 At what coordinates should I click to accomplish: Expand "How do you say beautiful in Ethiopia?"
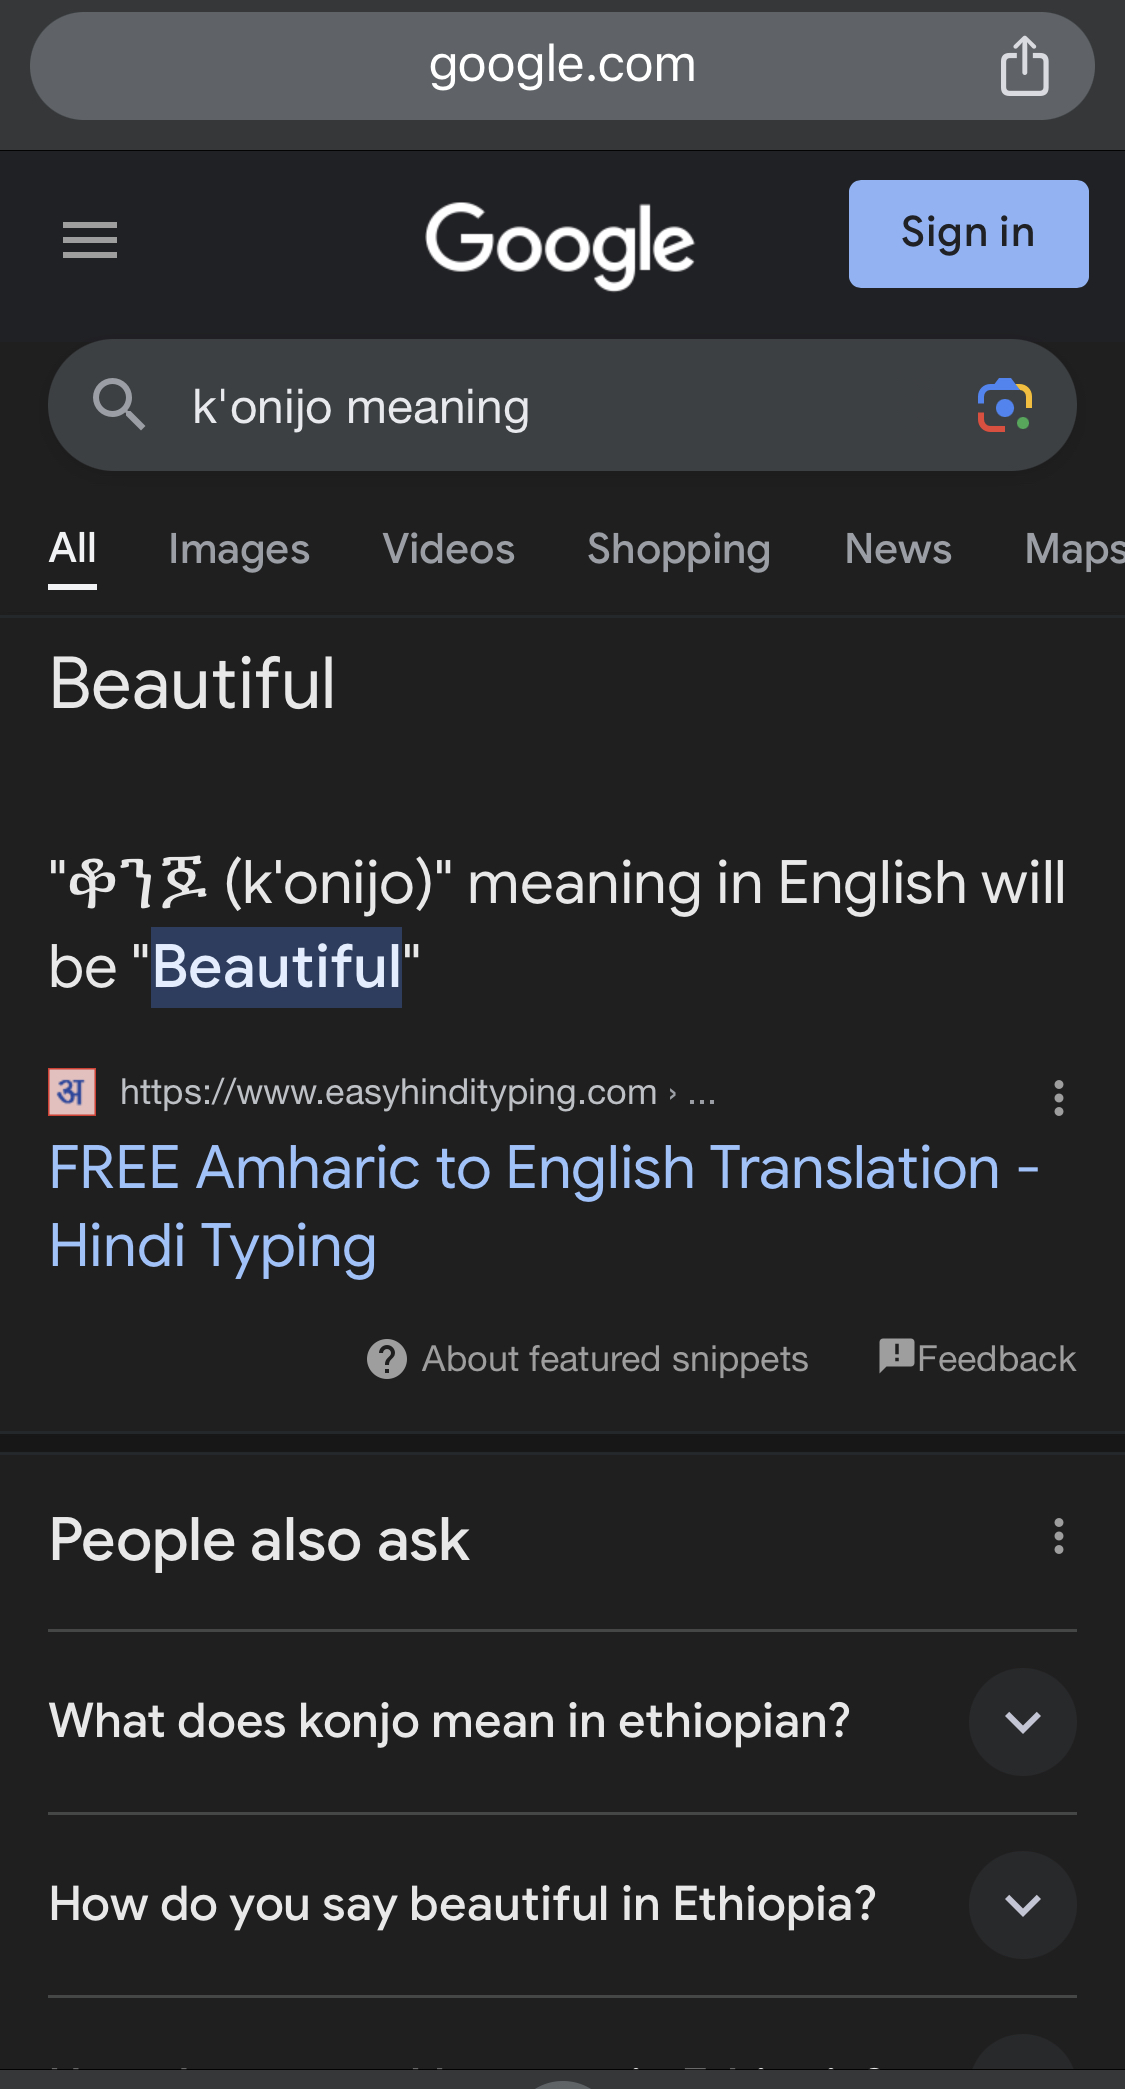pyautogui.click(x=562, y=1904)
